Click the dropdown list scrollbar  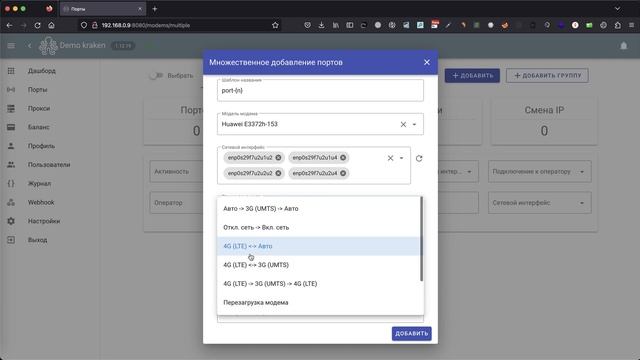(421, 239)
